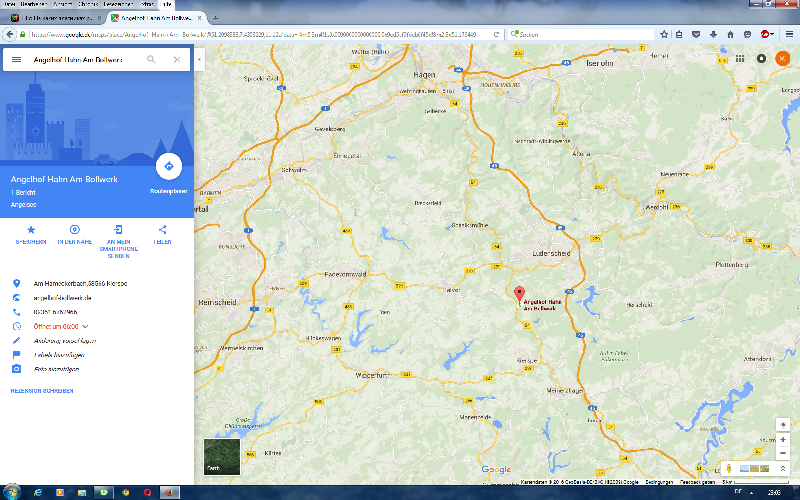Click the In der Nähe nearby icon
Image resolution: width=800 pixels, height=500 pixels.
pos(74,230)
